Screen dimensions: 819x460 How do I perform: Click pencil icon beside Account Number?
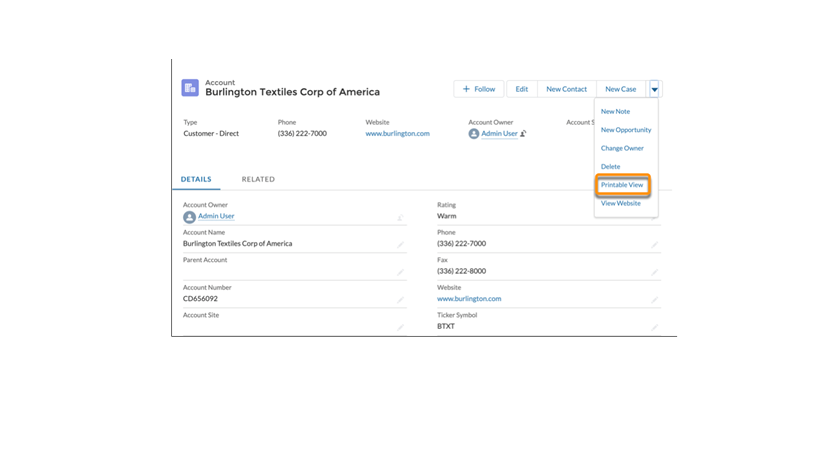click(x=401, y=299)
